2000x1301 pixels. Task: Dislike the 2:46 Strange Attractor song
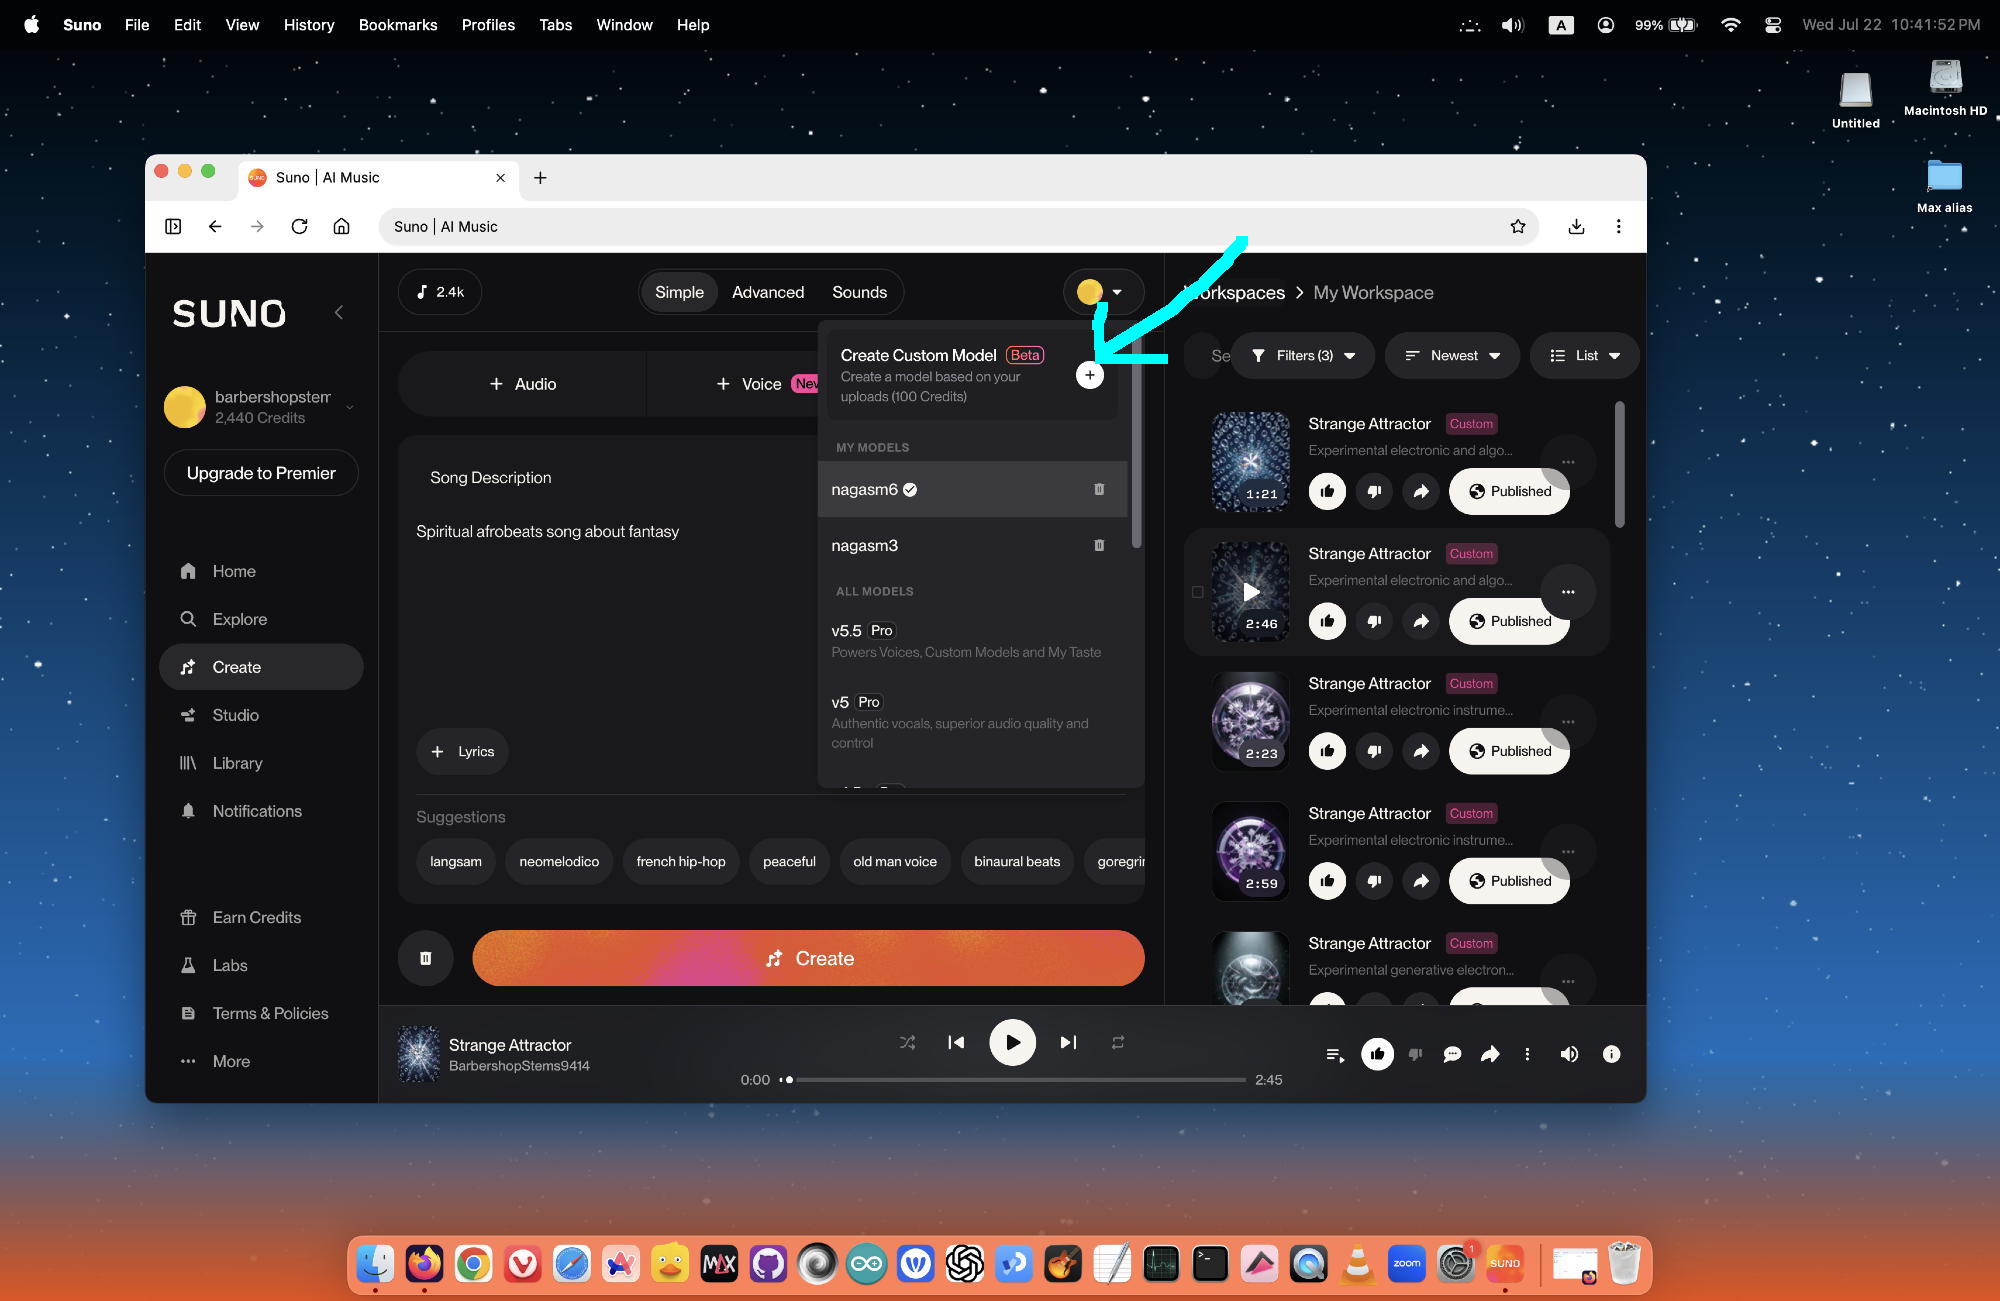[x=1374, y=621]
